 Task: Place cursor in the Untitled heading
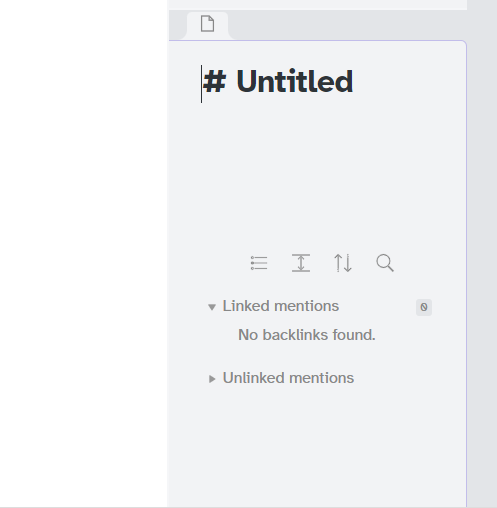(295, 81)
